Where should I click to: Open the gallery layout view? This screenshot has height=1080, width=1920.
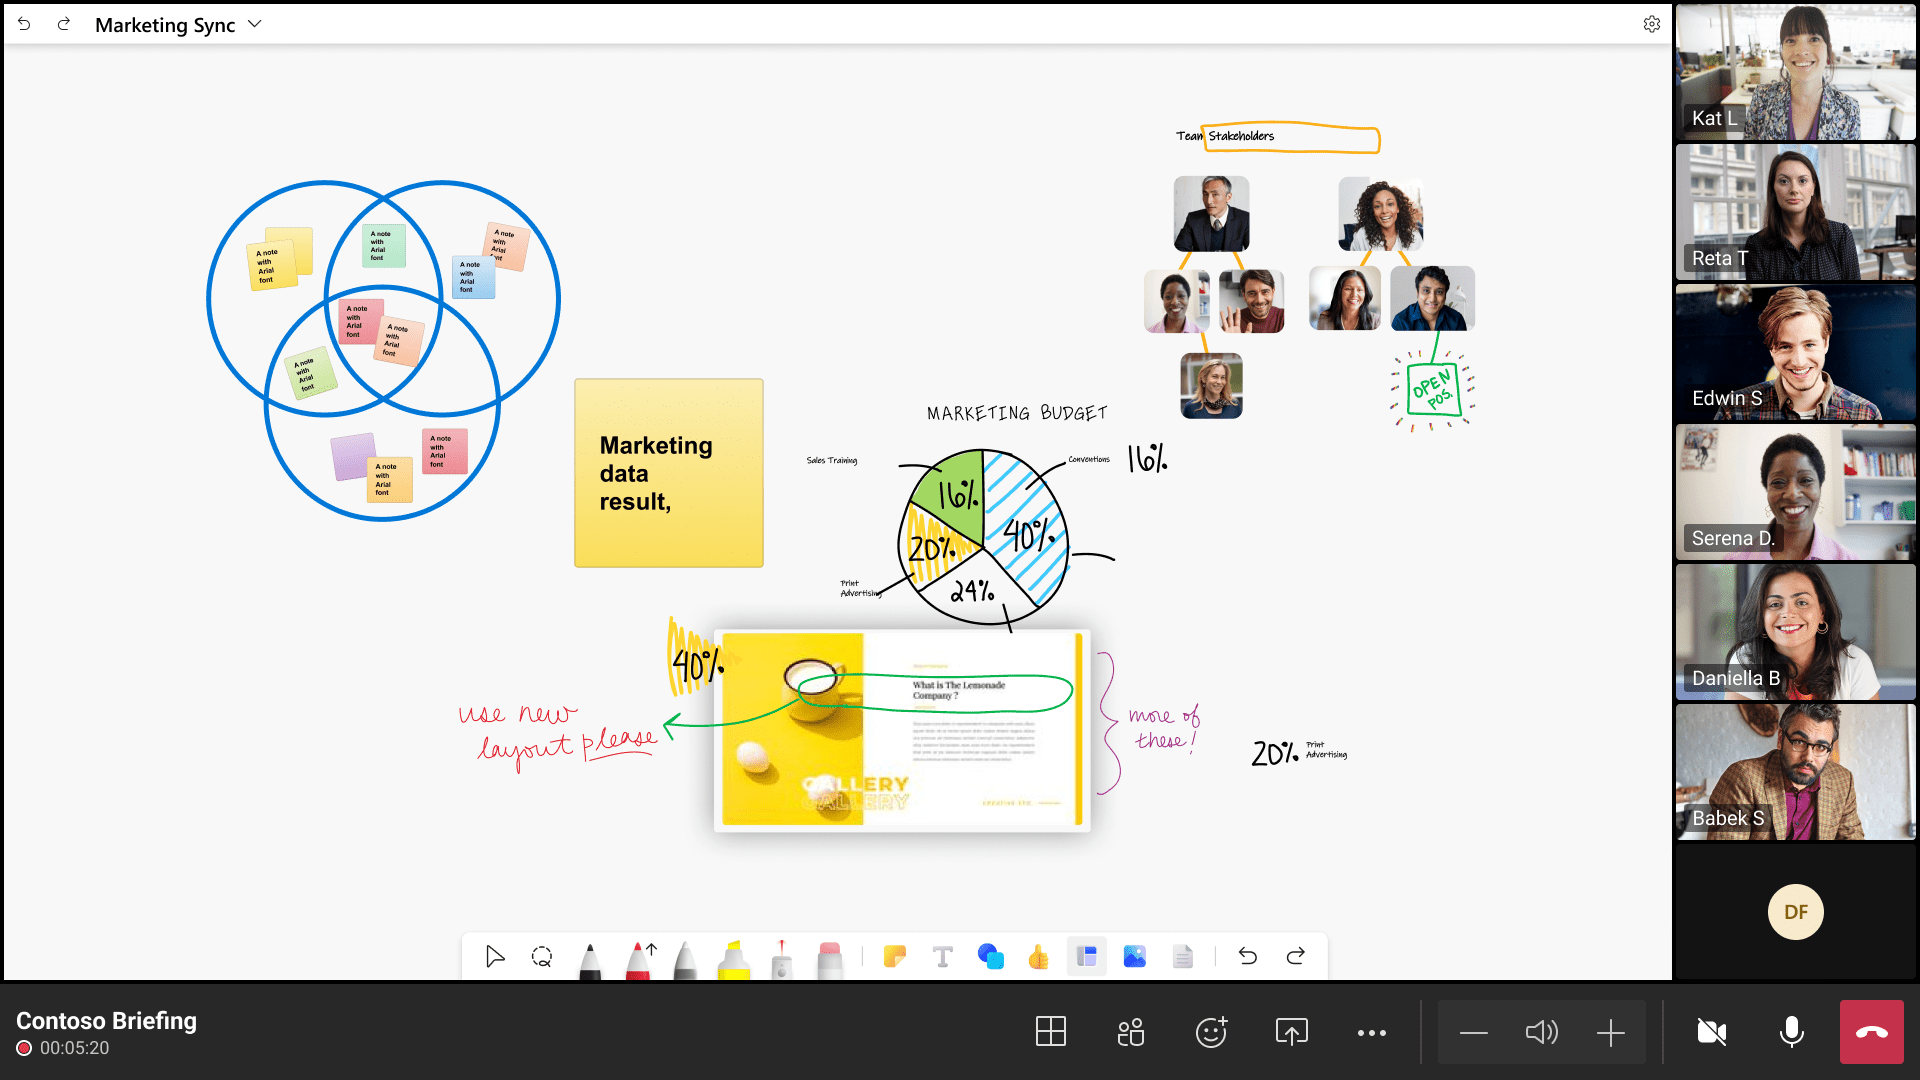[1050, 1032]
